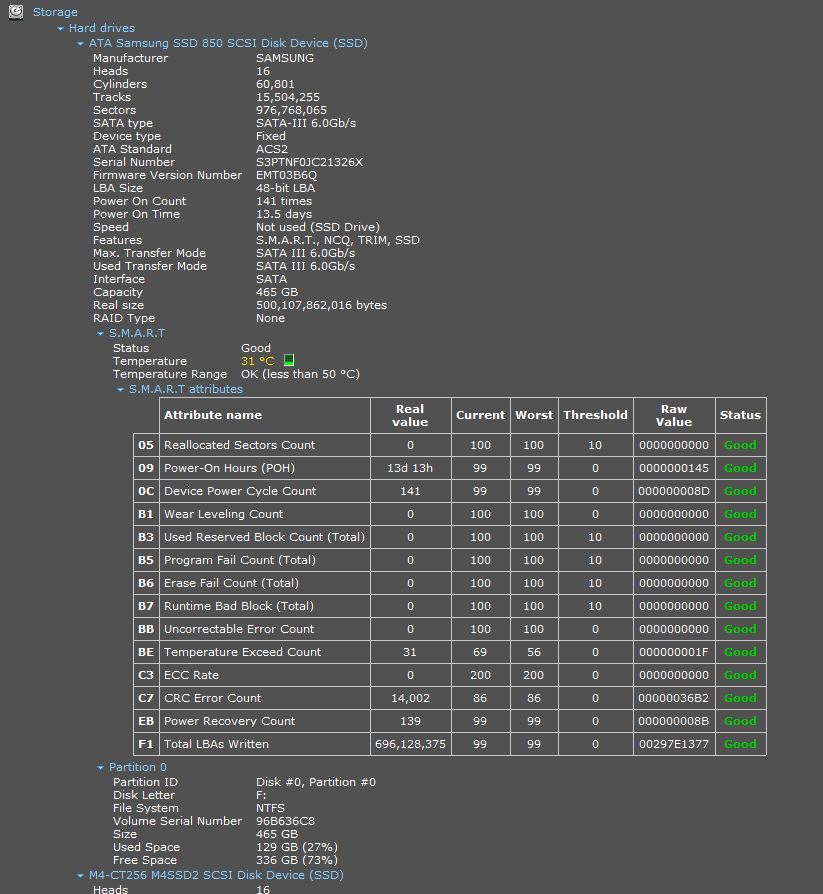Click the S.M.A.R.T attributes heading

(186, 389)
